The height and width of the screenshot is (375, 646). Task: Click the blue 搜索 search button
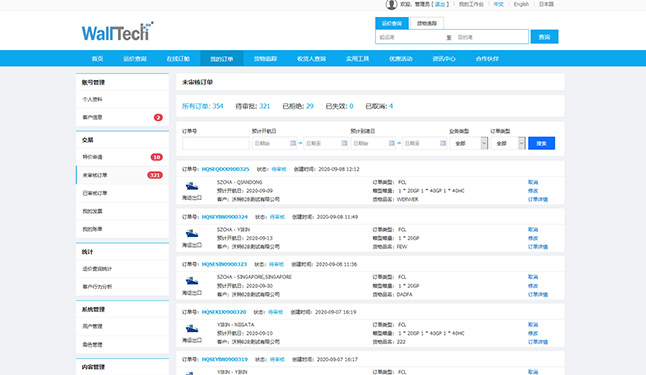(541, 143)
